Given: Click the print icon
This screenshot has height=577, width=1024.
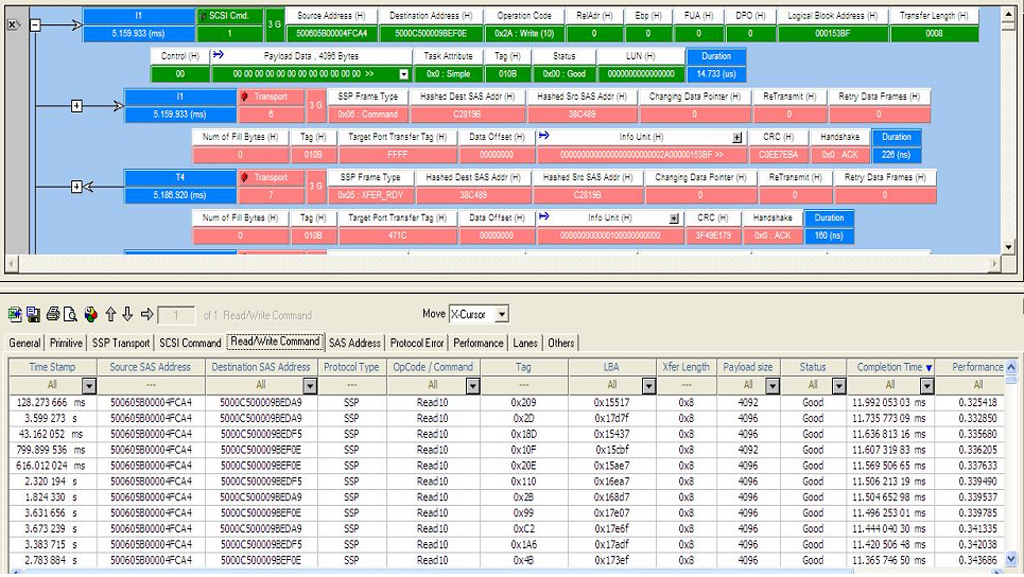Looking at the screenshot, I should [52, 314].
